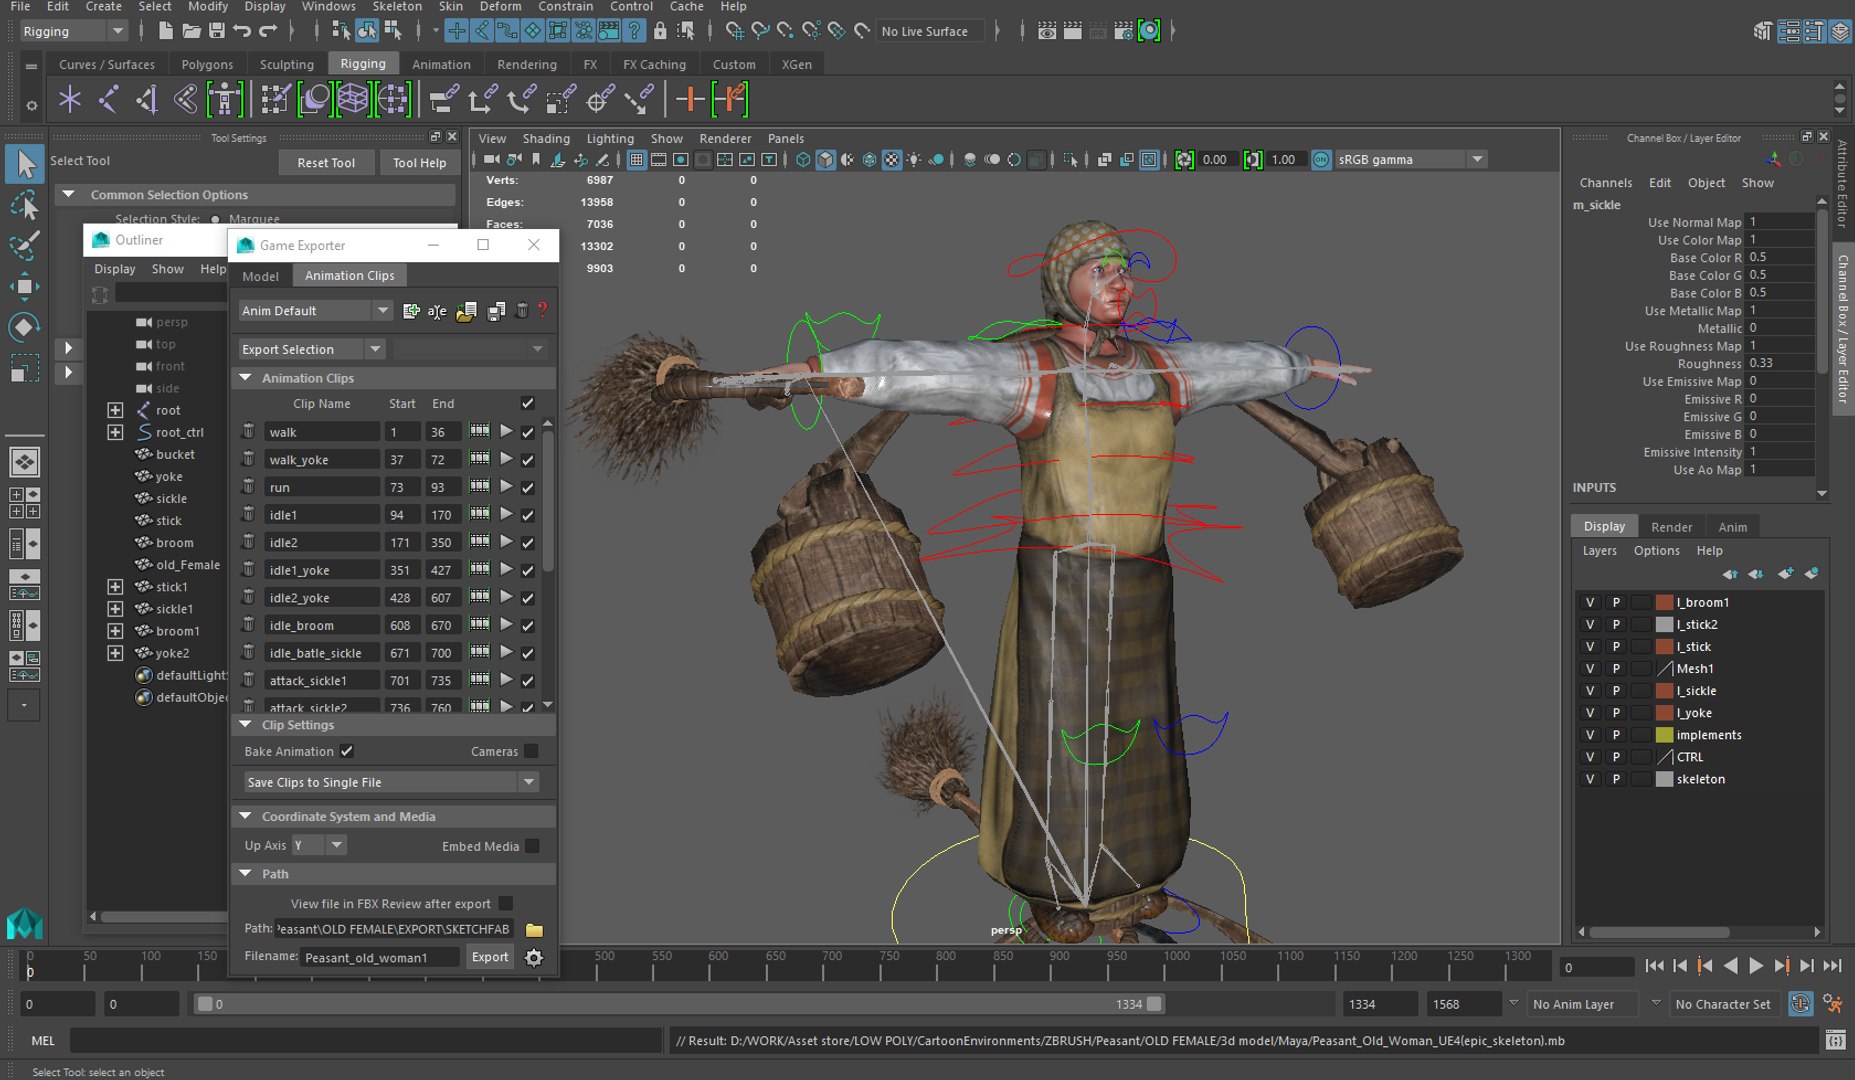Open the Up Axis Y dropdown
The height and width of the screenshot is (1080, 1855).
pyautogui.click(x=319, y=846)
